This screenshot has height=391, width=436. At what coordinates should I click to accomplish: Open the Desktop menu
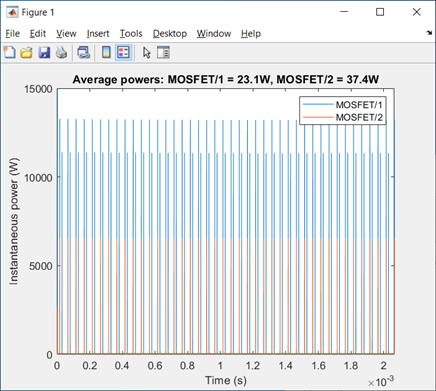coord(170,34)
